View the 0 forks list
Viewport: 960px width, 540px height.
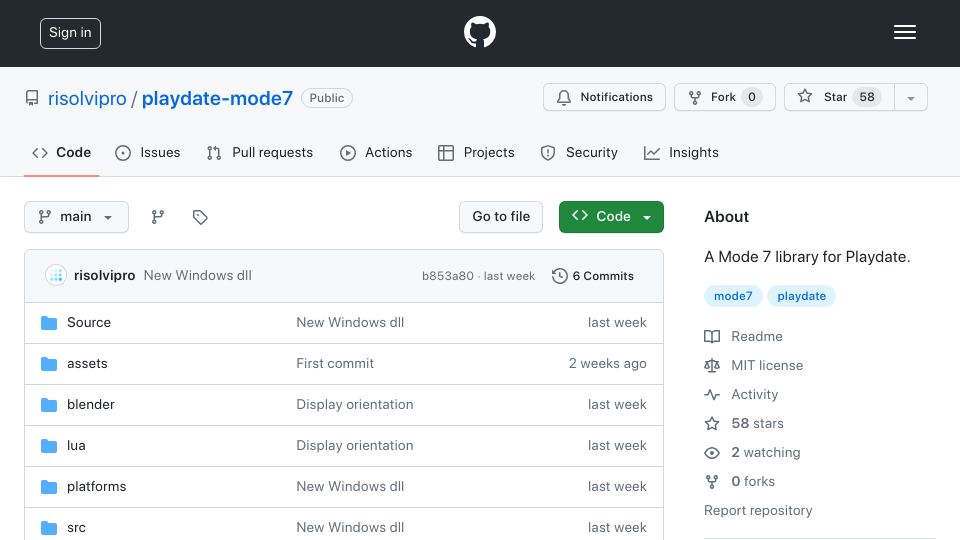coord(753,482)
